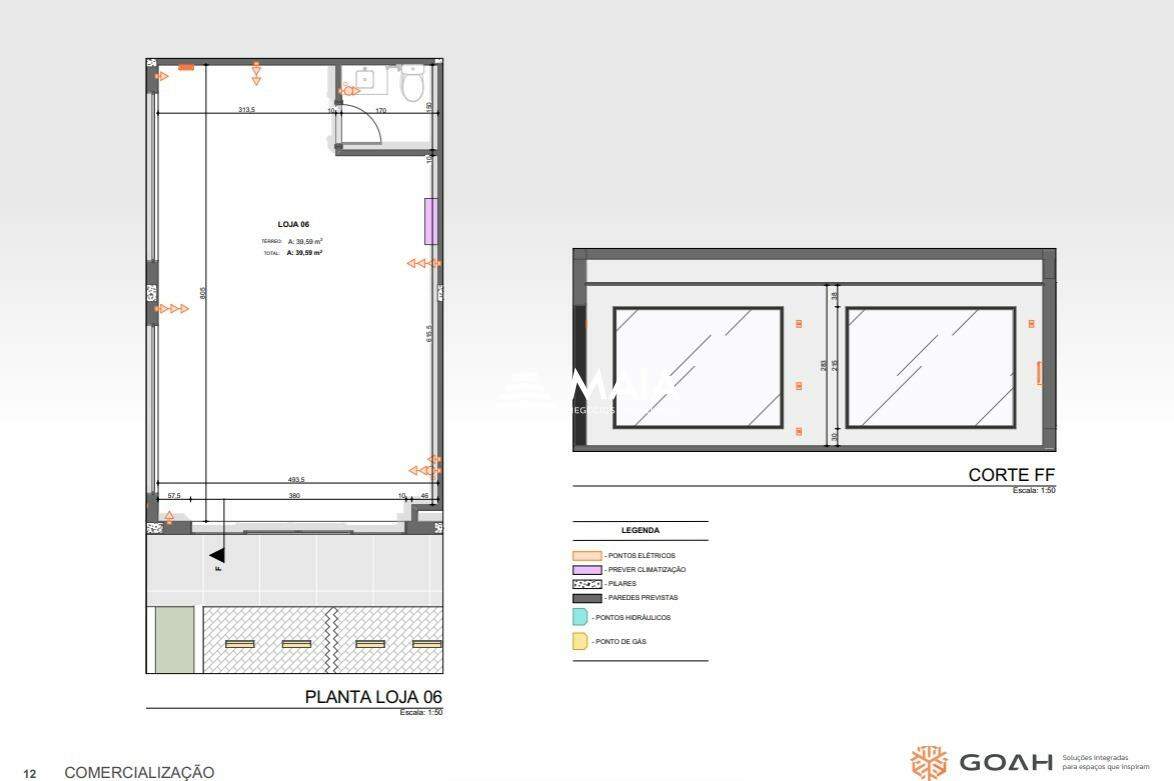Click the Pontos Hidráulicos cyan legend swatch
This screenshot has width=1174, height=781.
tap(580, 617)
